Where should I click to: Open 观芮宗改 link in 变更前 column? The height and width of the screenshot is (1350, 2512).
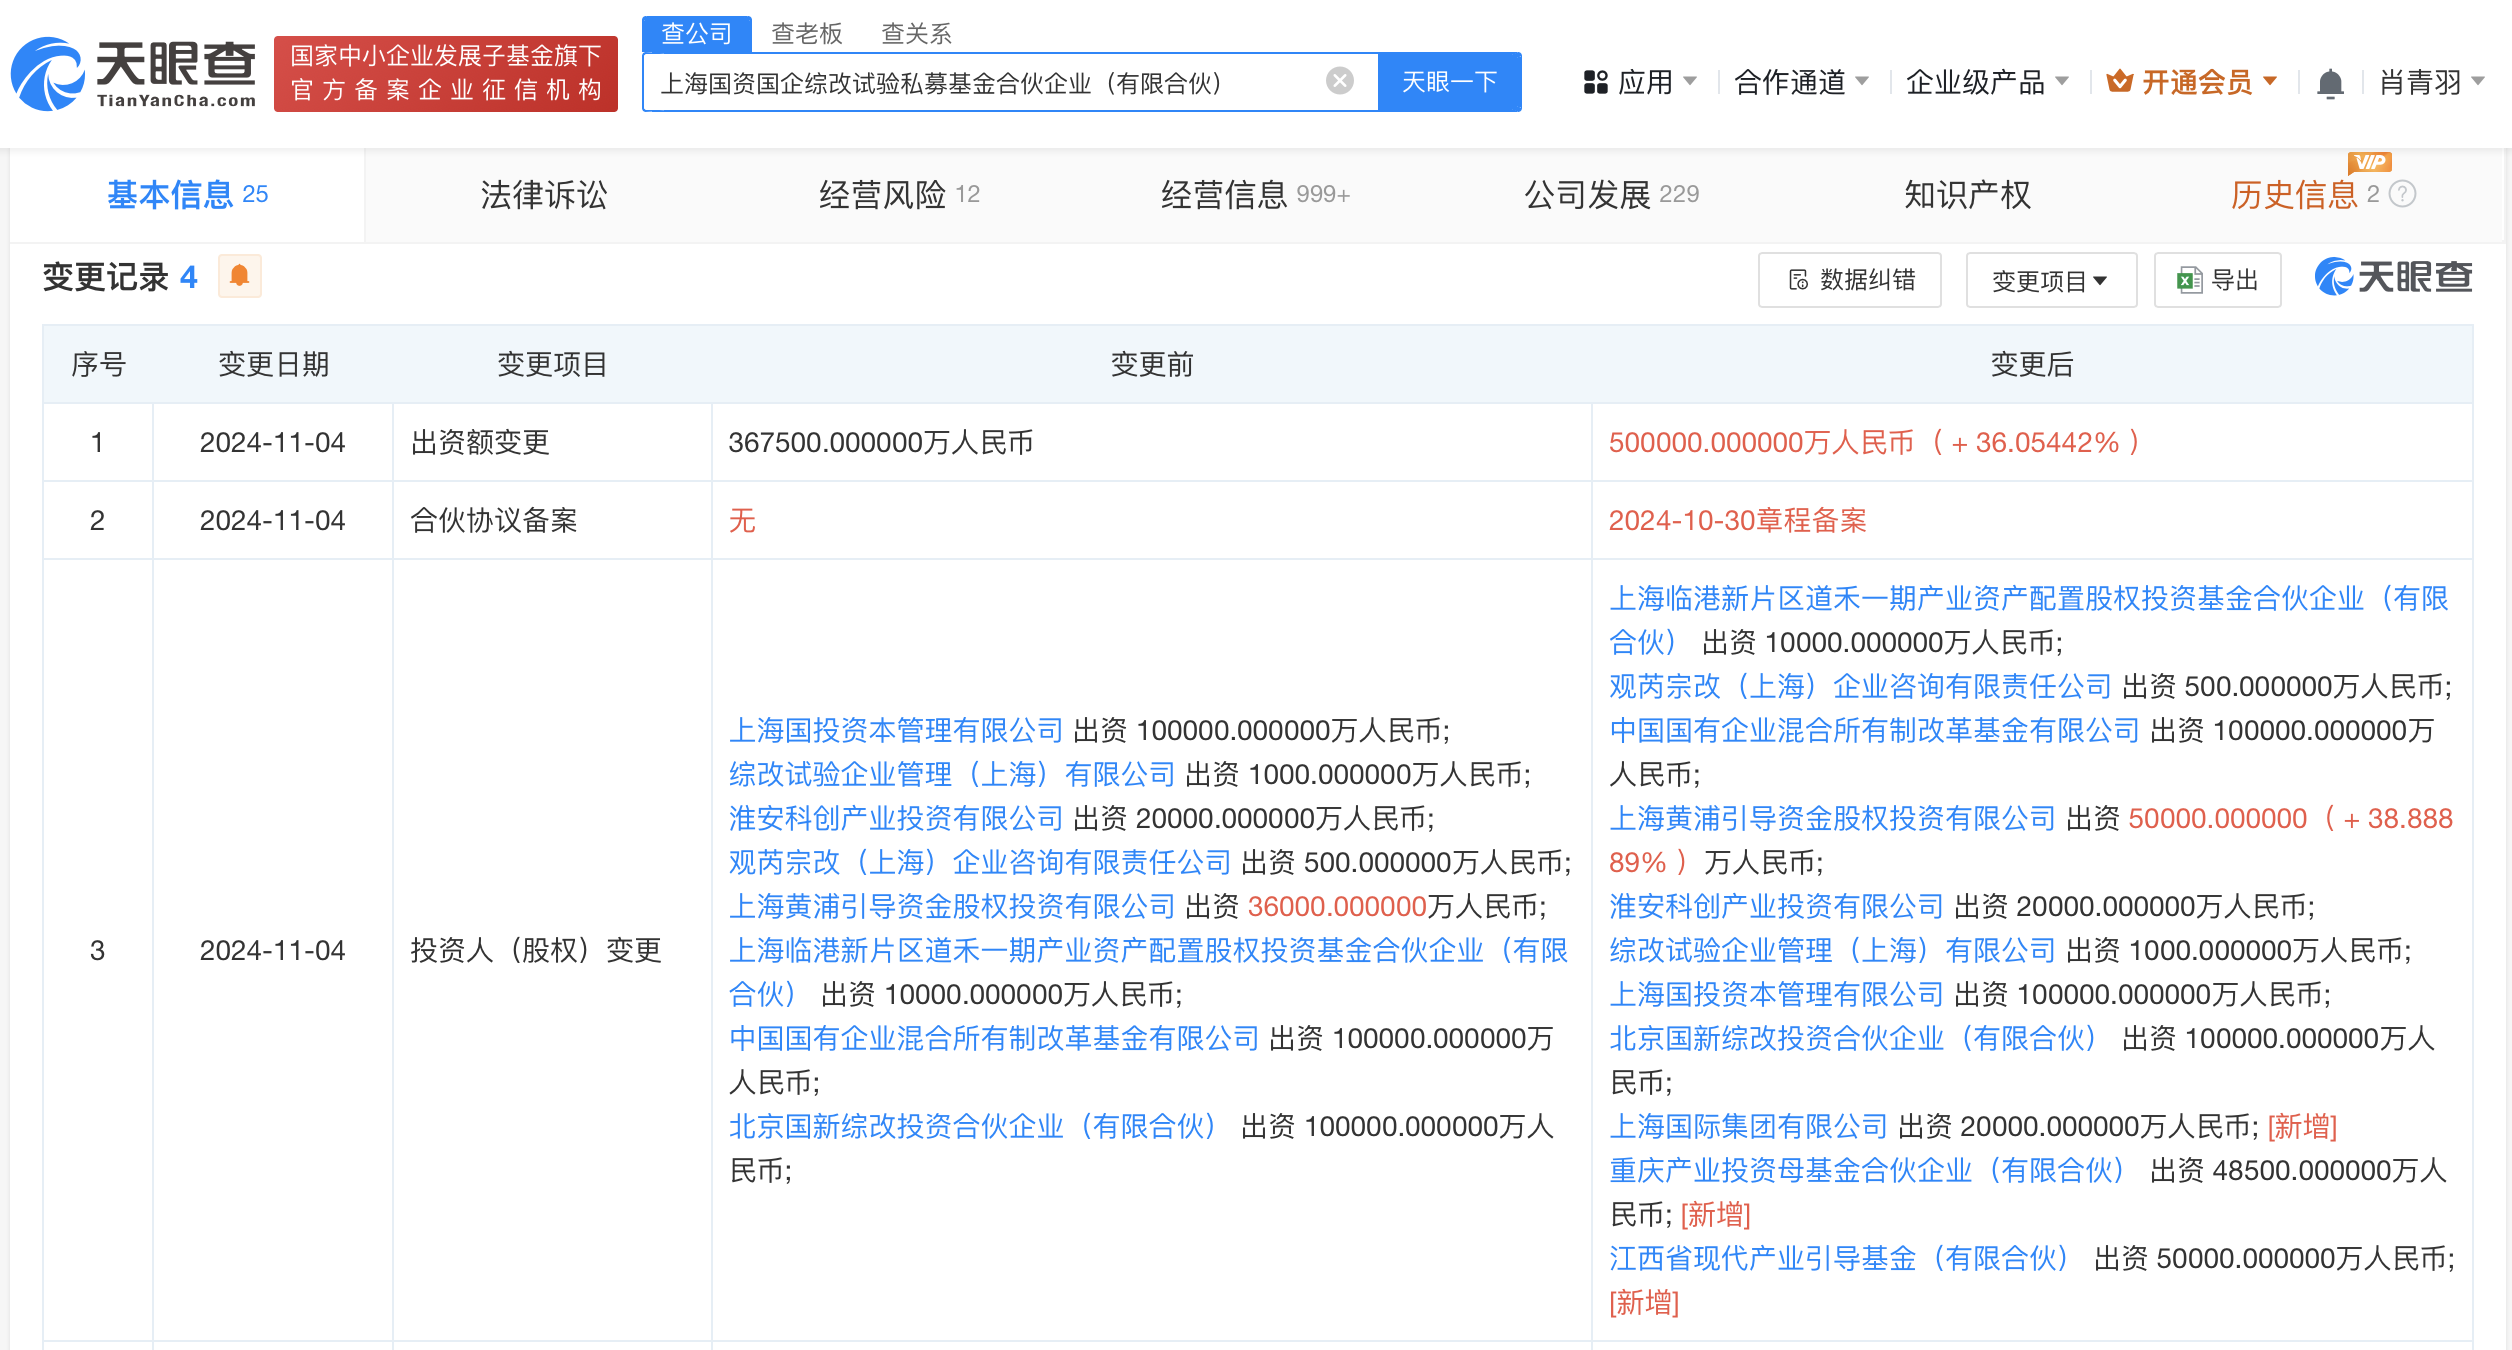[x=980, y=862]
